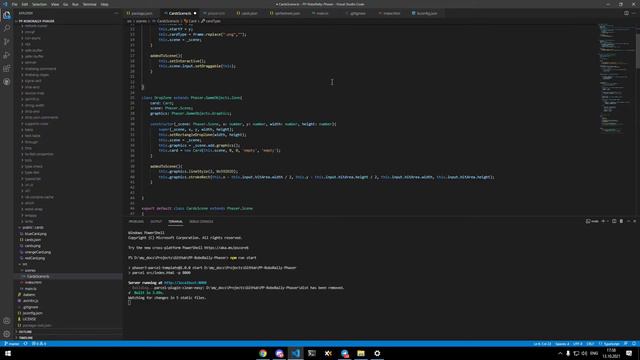Viewport: 640px width, 360px height.
Task: Open blueCard.png in the Explorer
Action: (x=69, y=233)
